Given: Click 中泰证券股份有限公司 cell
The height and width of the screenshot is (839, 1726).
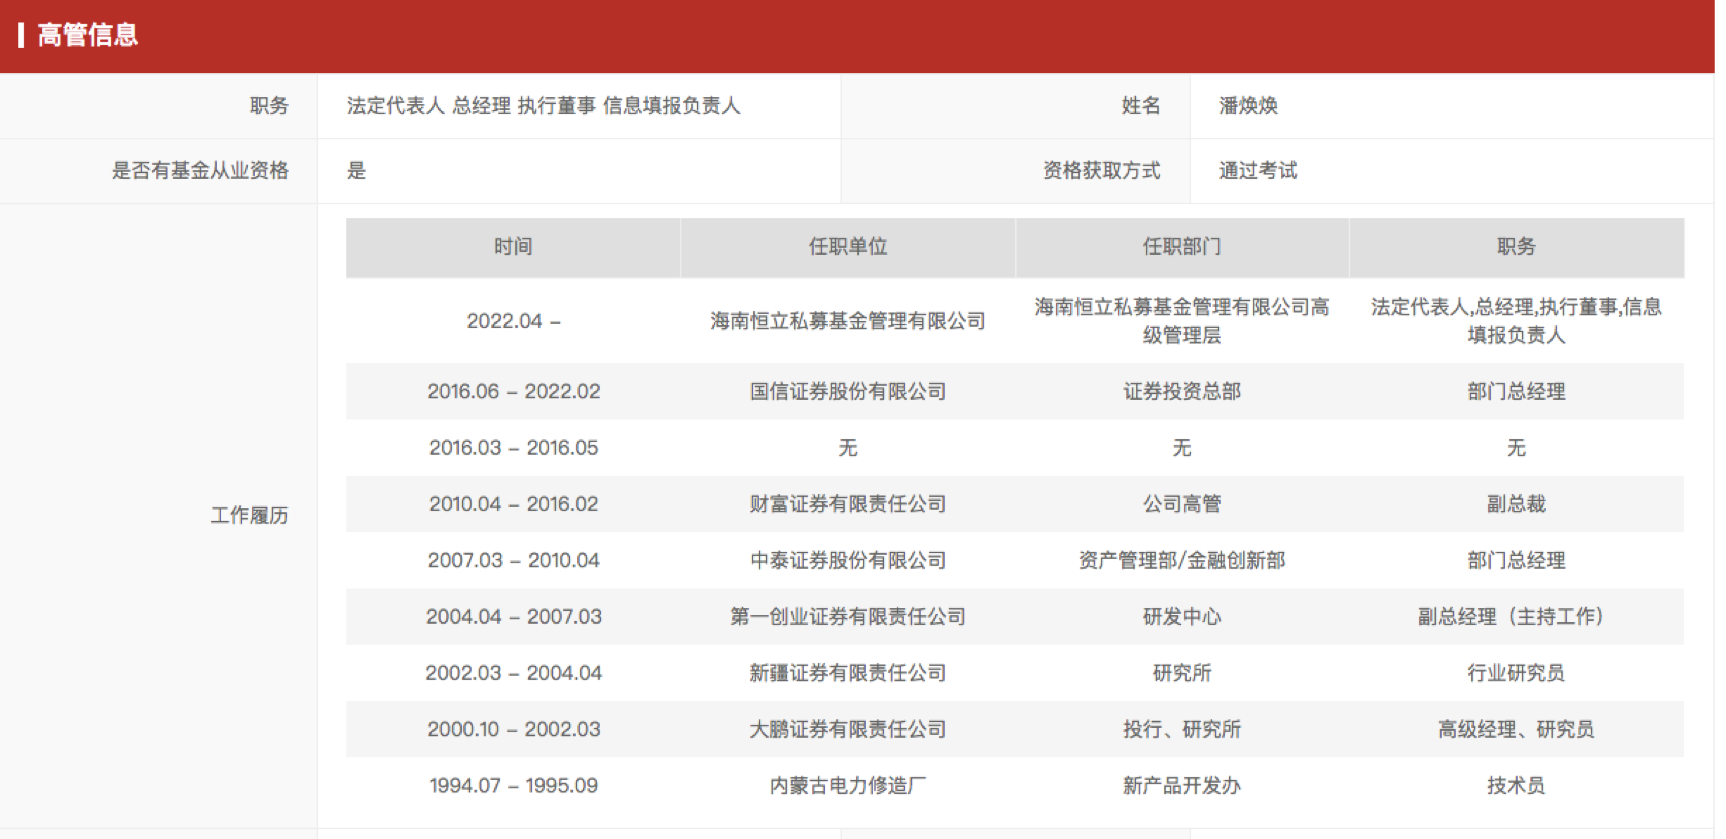Looking at the screenshot, I should pos(848,560).
